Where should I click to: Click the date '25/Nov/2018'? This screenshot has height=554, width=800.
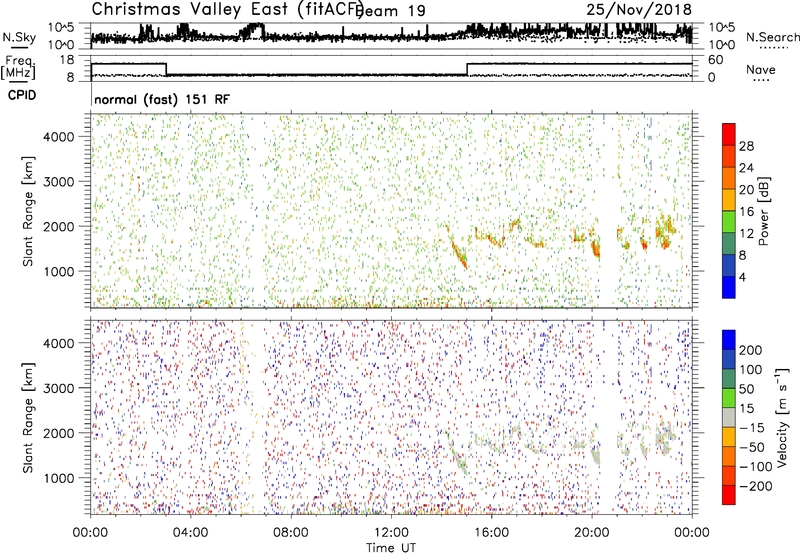639,9
